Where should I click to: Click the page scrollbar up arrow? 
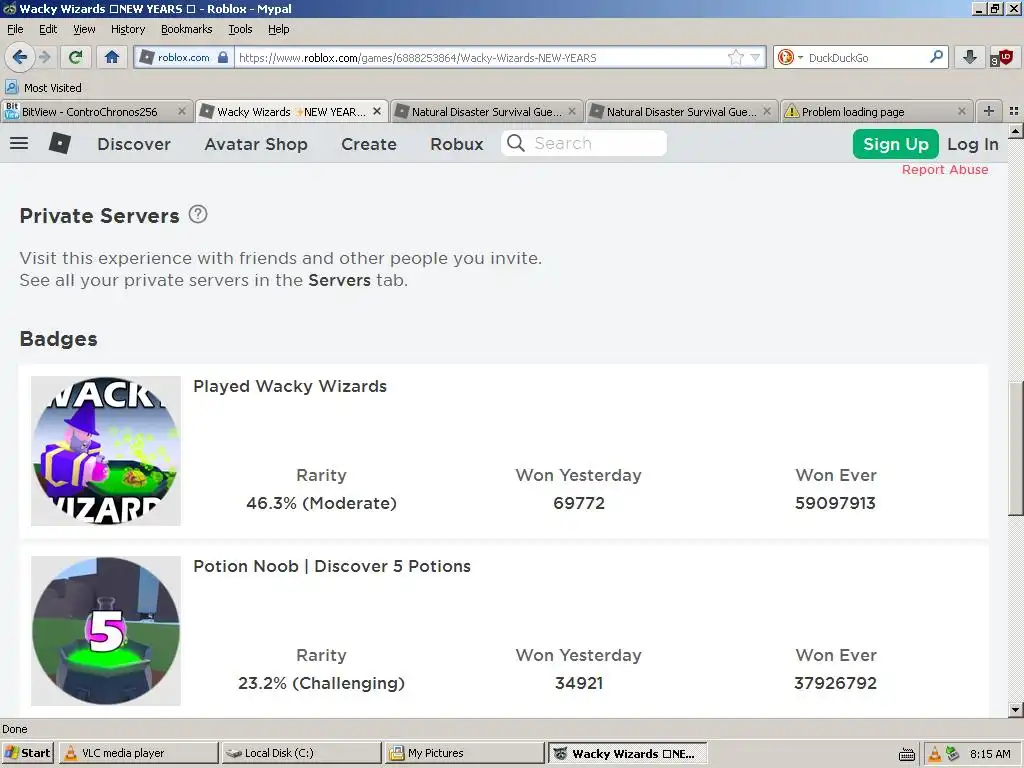coord(1016,132)
